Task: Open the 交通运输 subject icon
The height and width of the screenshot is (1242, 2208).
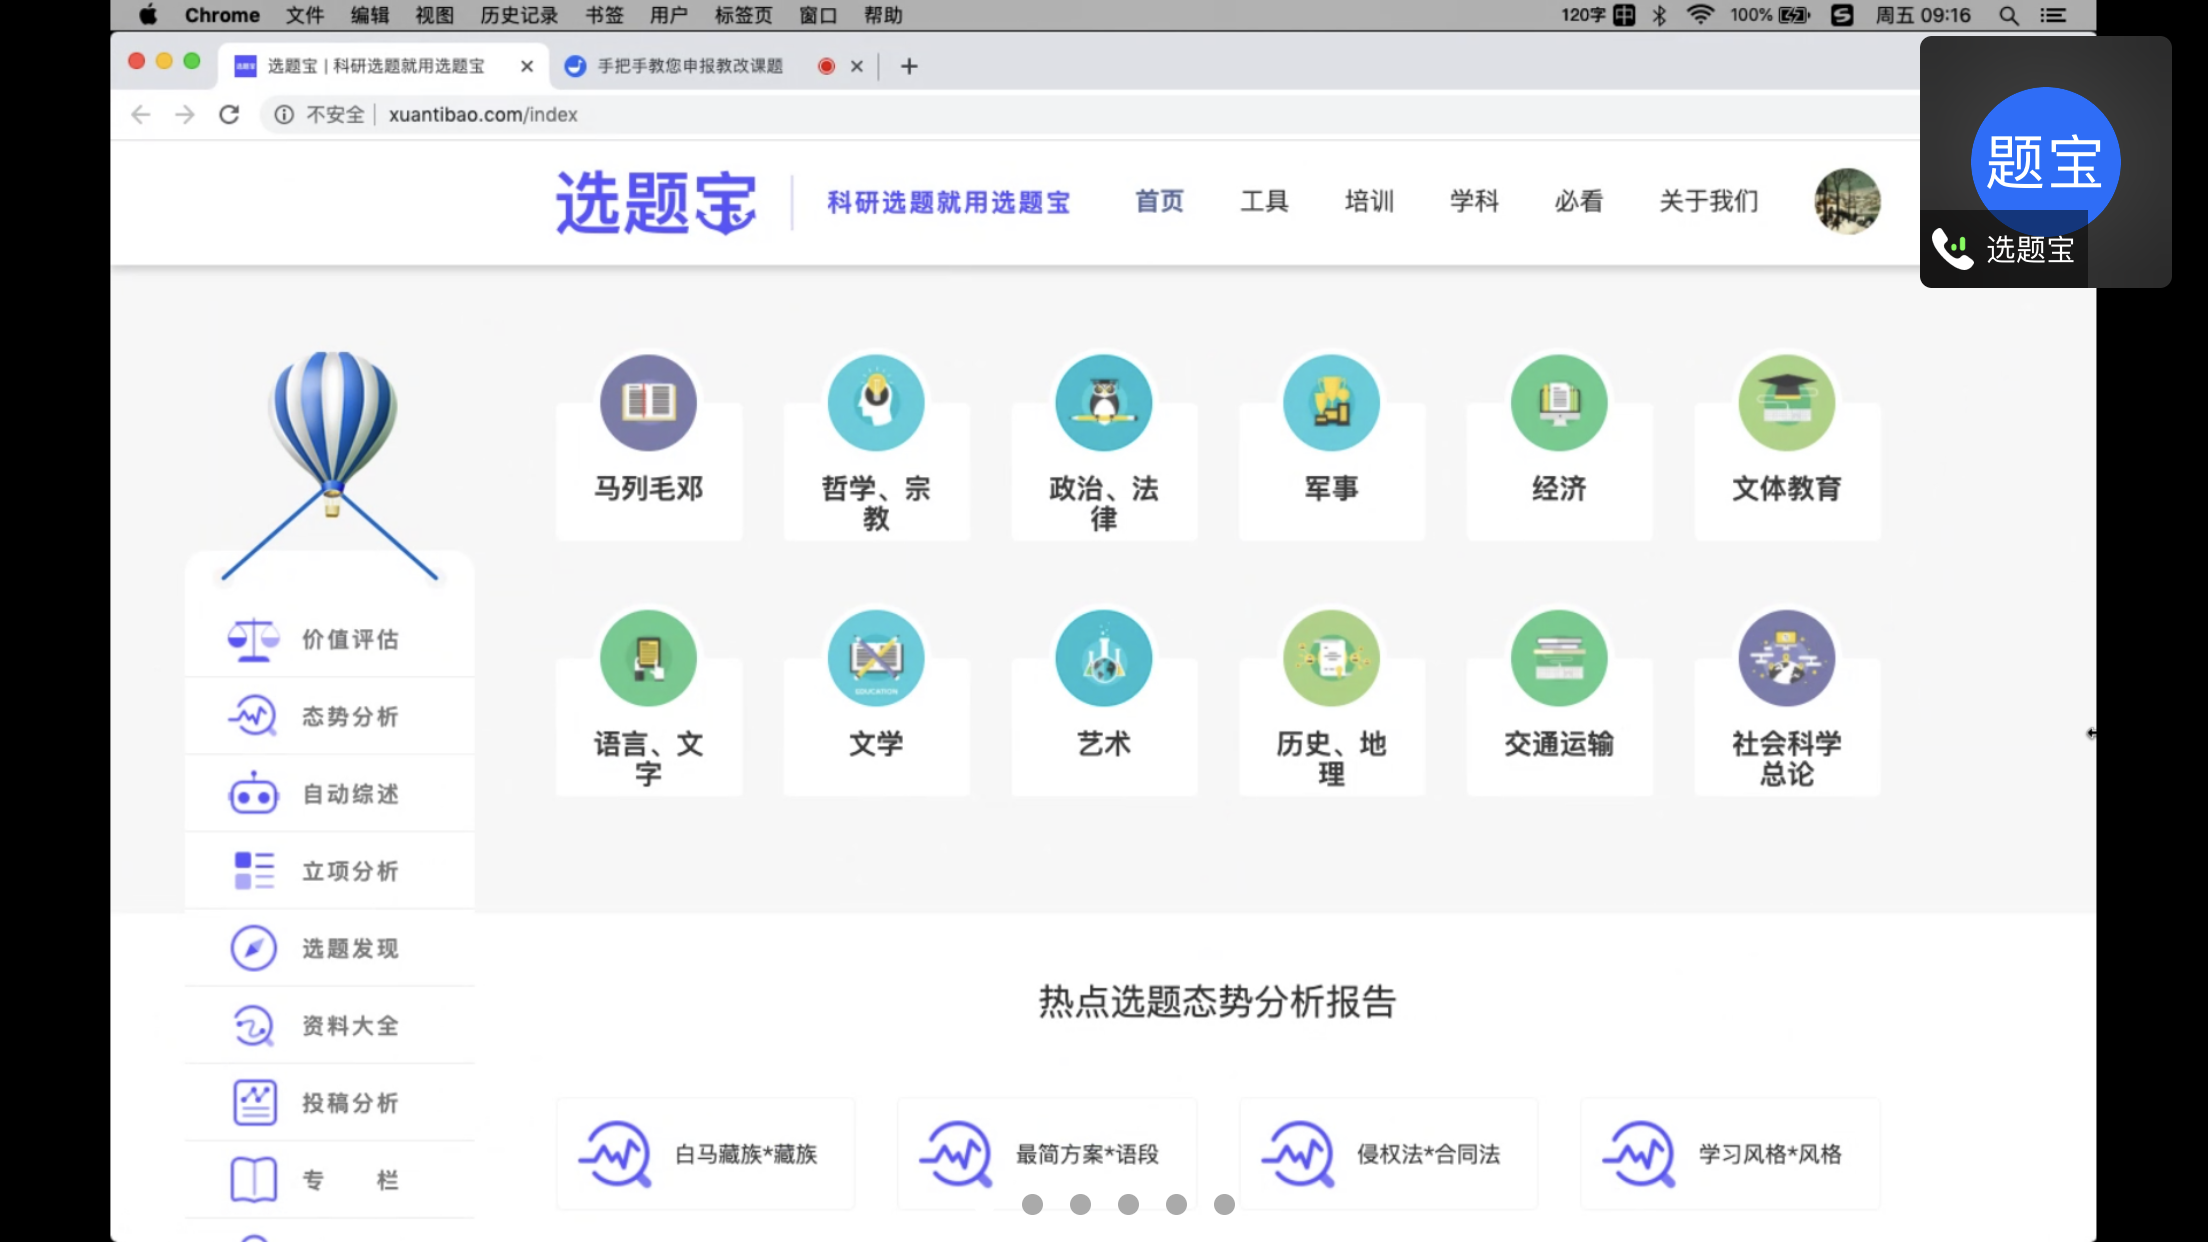Action: [x=1559, y=658]
